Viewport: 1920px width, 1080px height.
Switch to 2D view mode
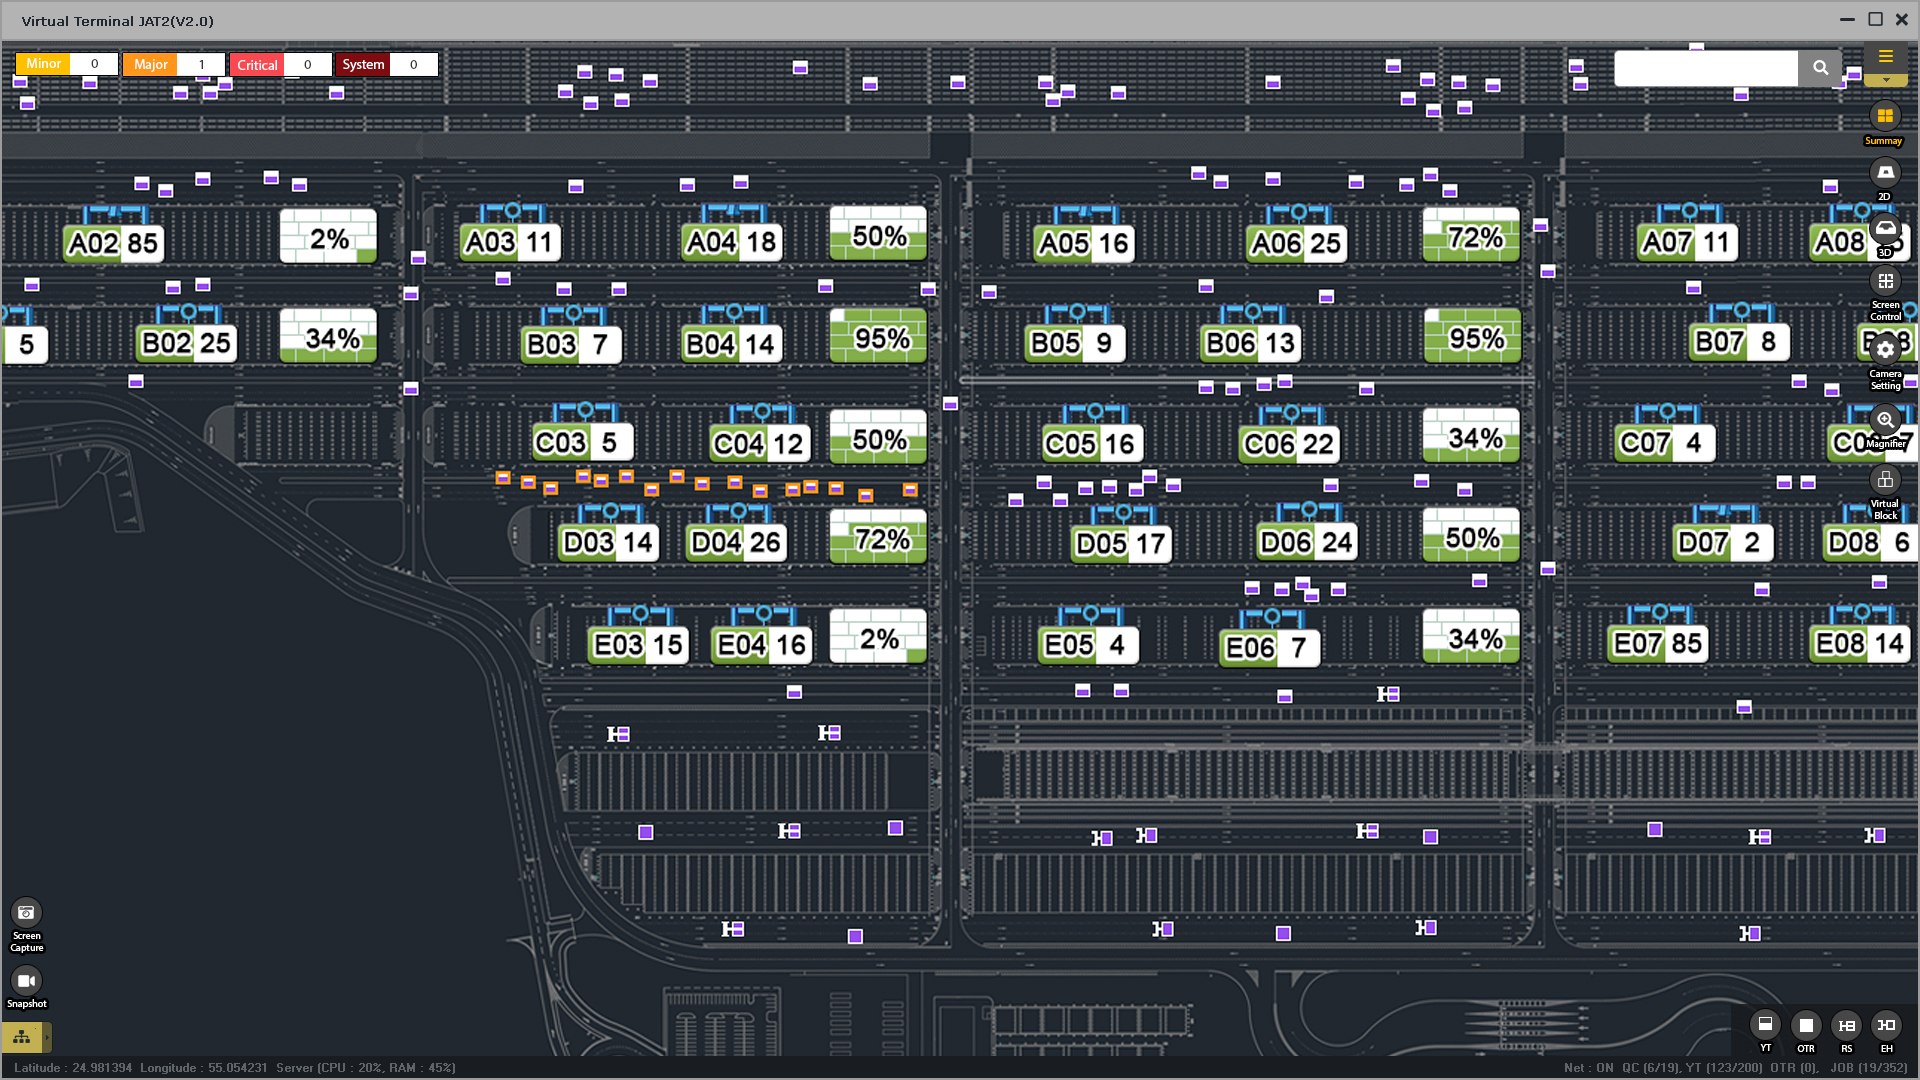[1885, 173]
